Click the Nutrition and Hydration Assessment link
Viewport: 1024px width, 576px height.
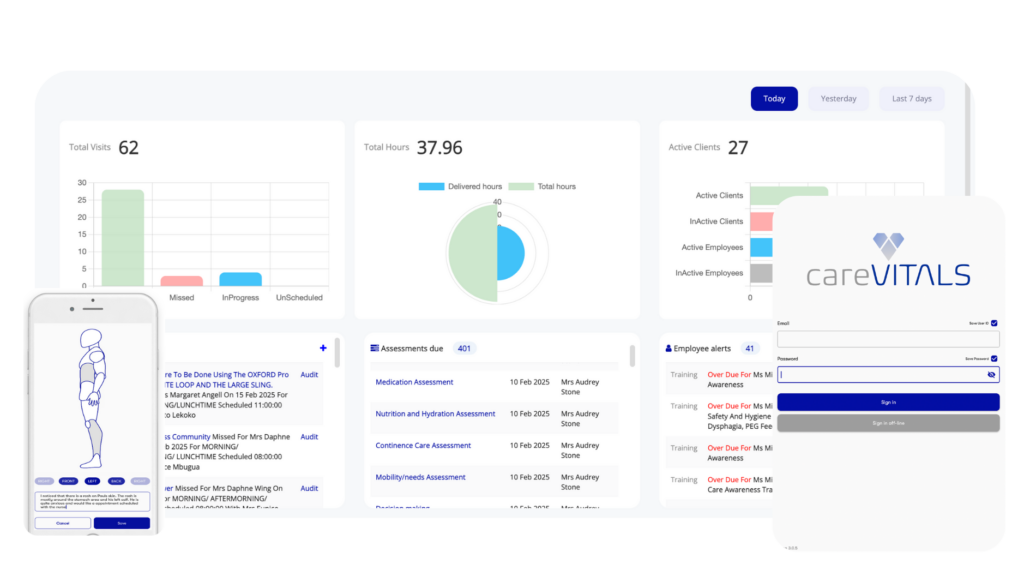[435, 414]
